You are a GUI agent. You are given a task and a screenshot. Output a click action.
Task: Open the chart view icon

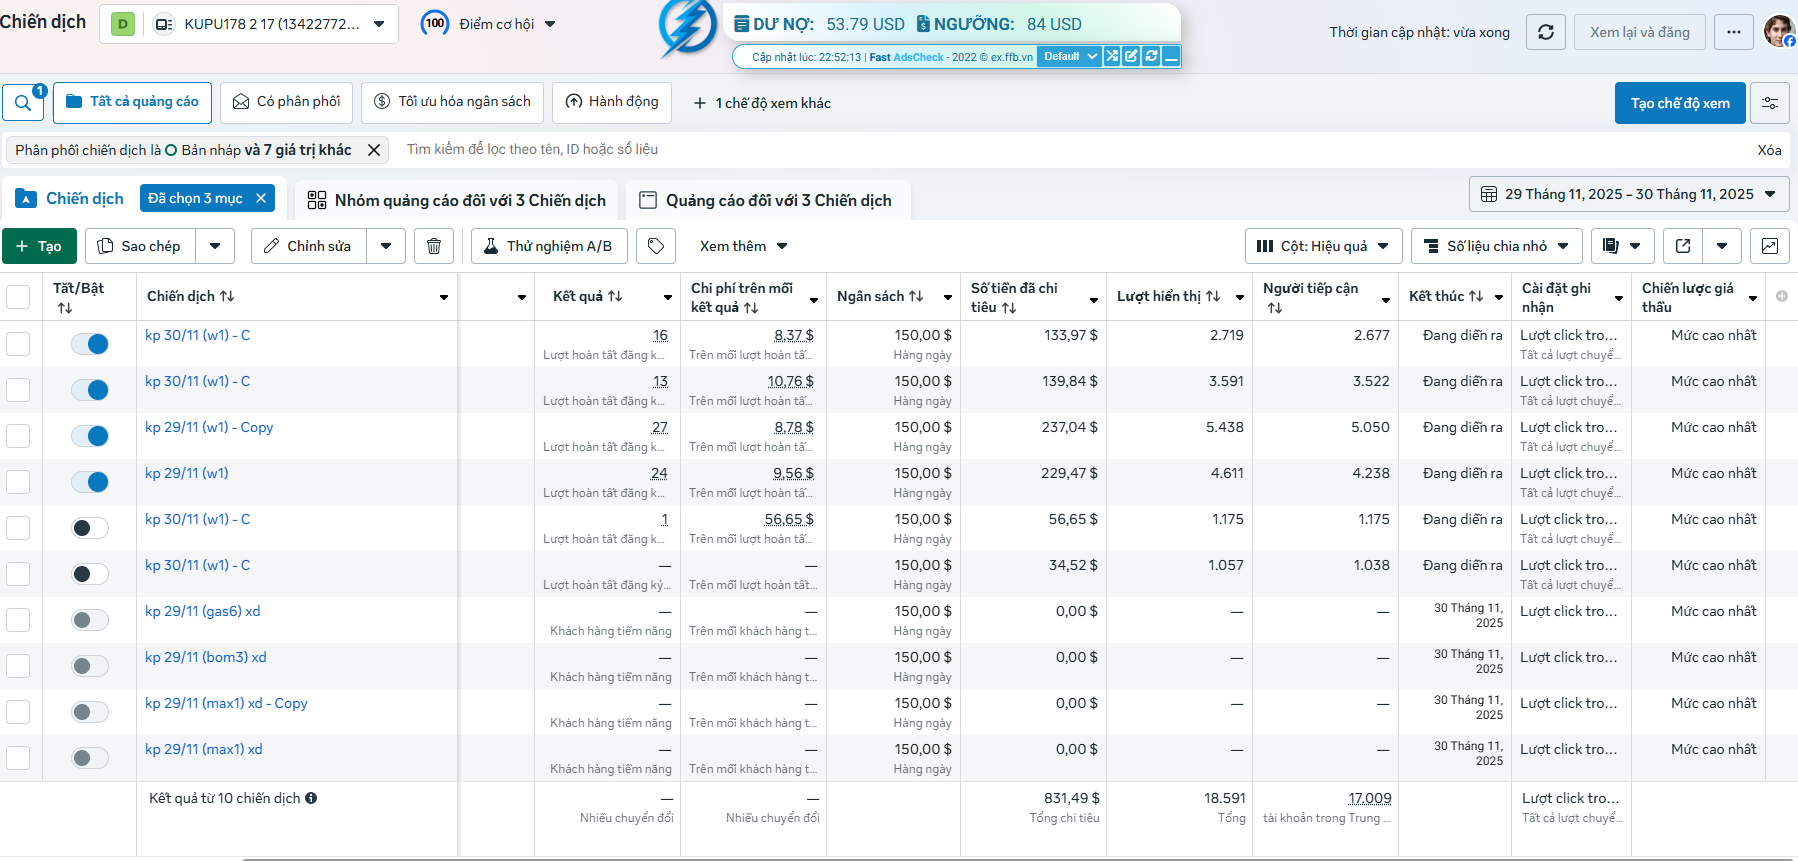[1769, 246]
